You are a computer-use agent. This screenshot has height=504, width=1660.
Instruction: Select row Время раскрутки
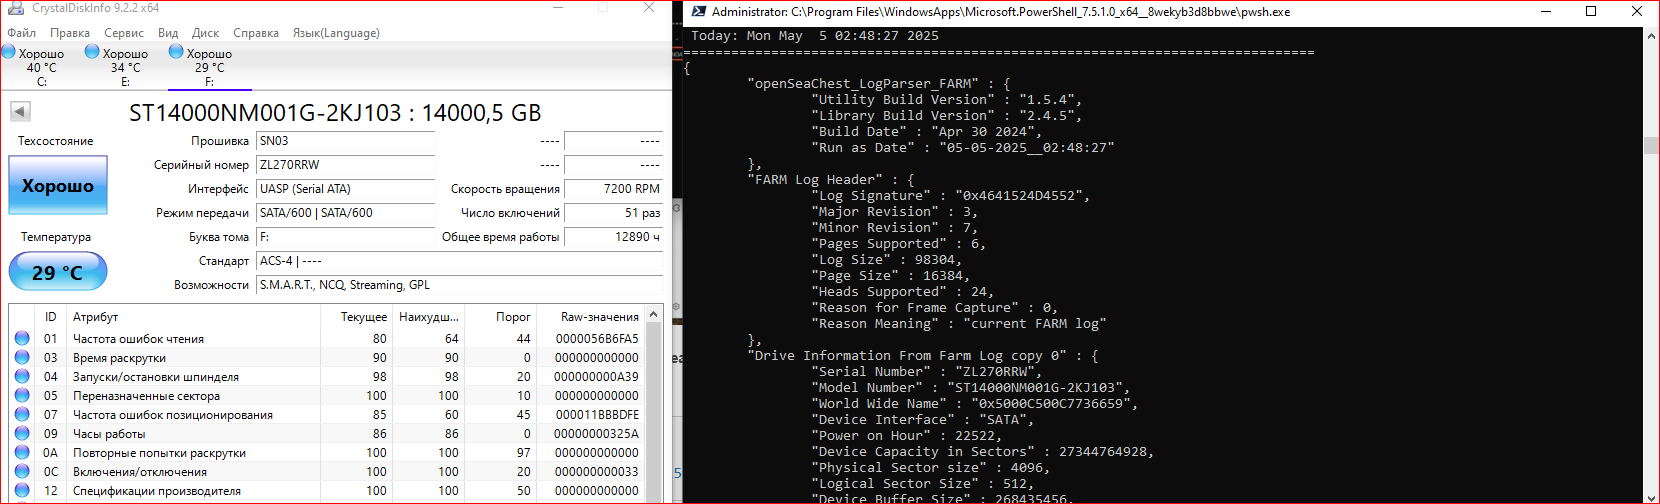(x=327, y=358)
